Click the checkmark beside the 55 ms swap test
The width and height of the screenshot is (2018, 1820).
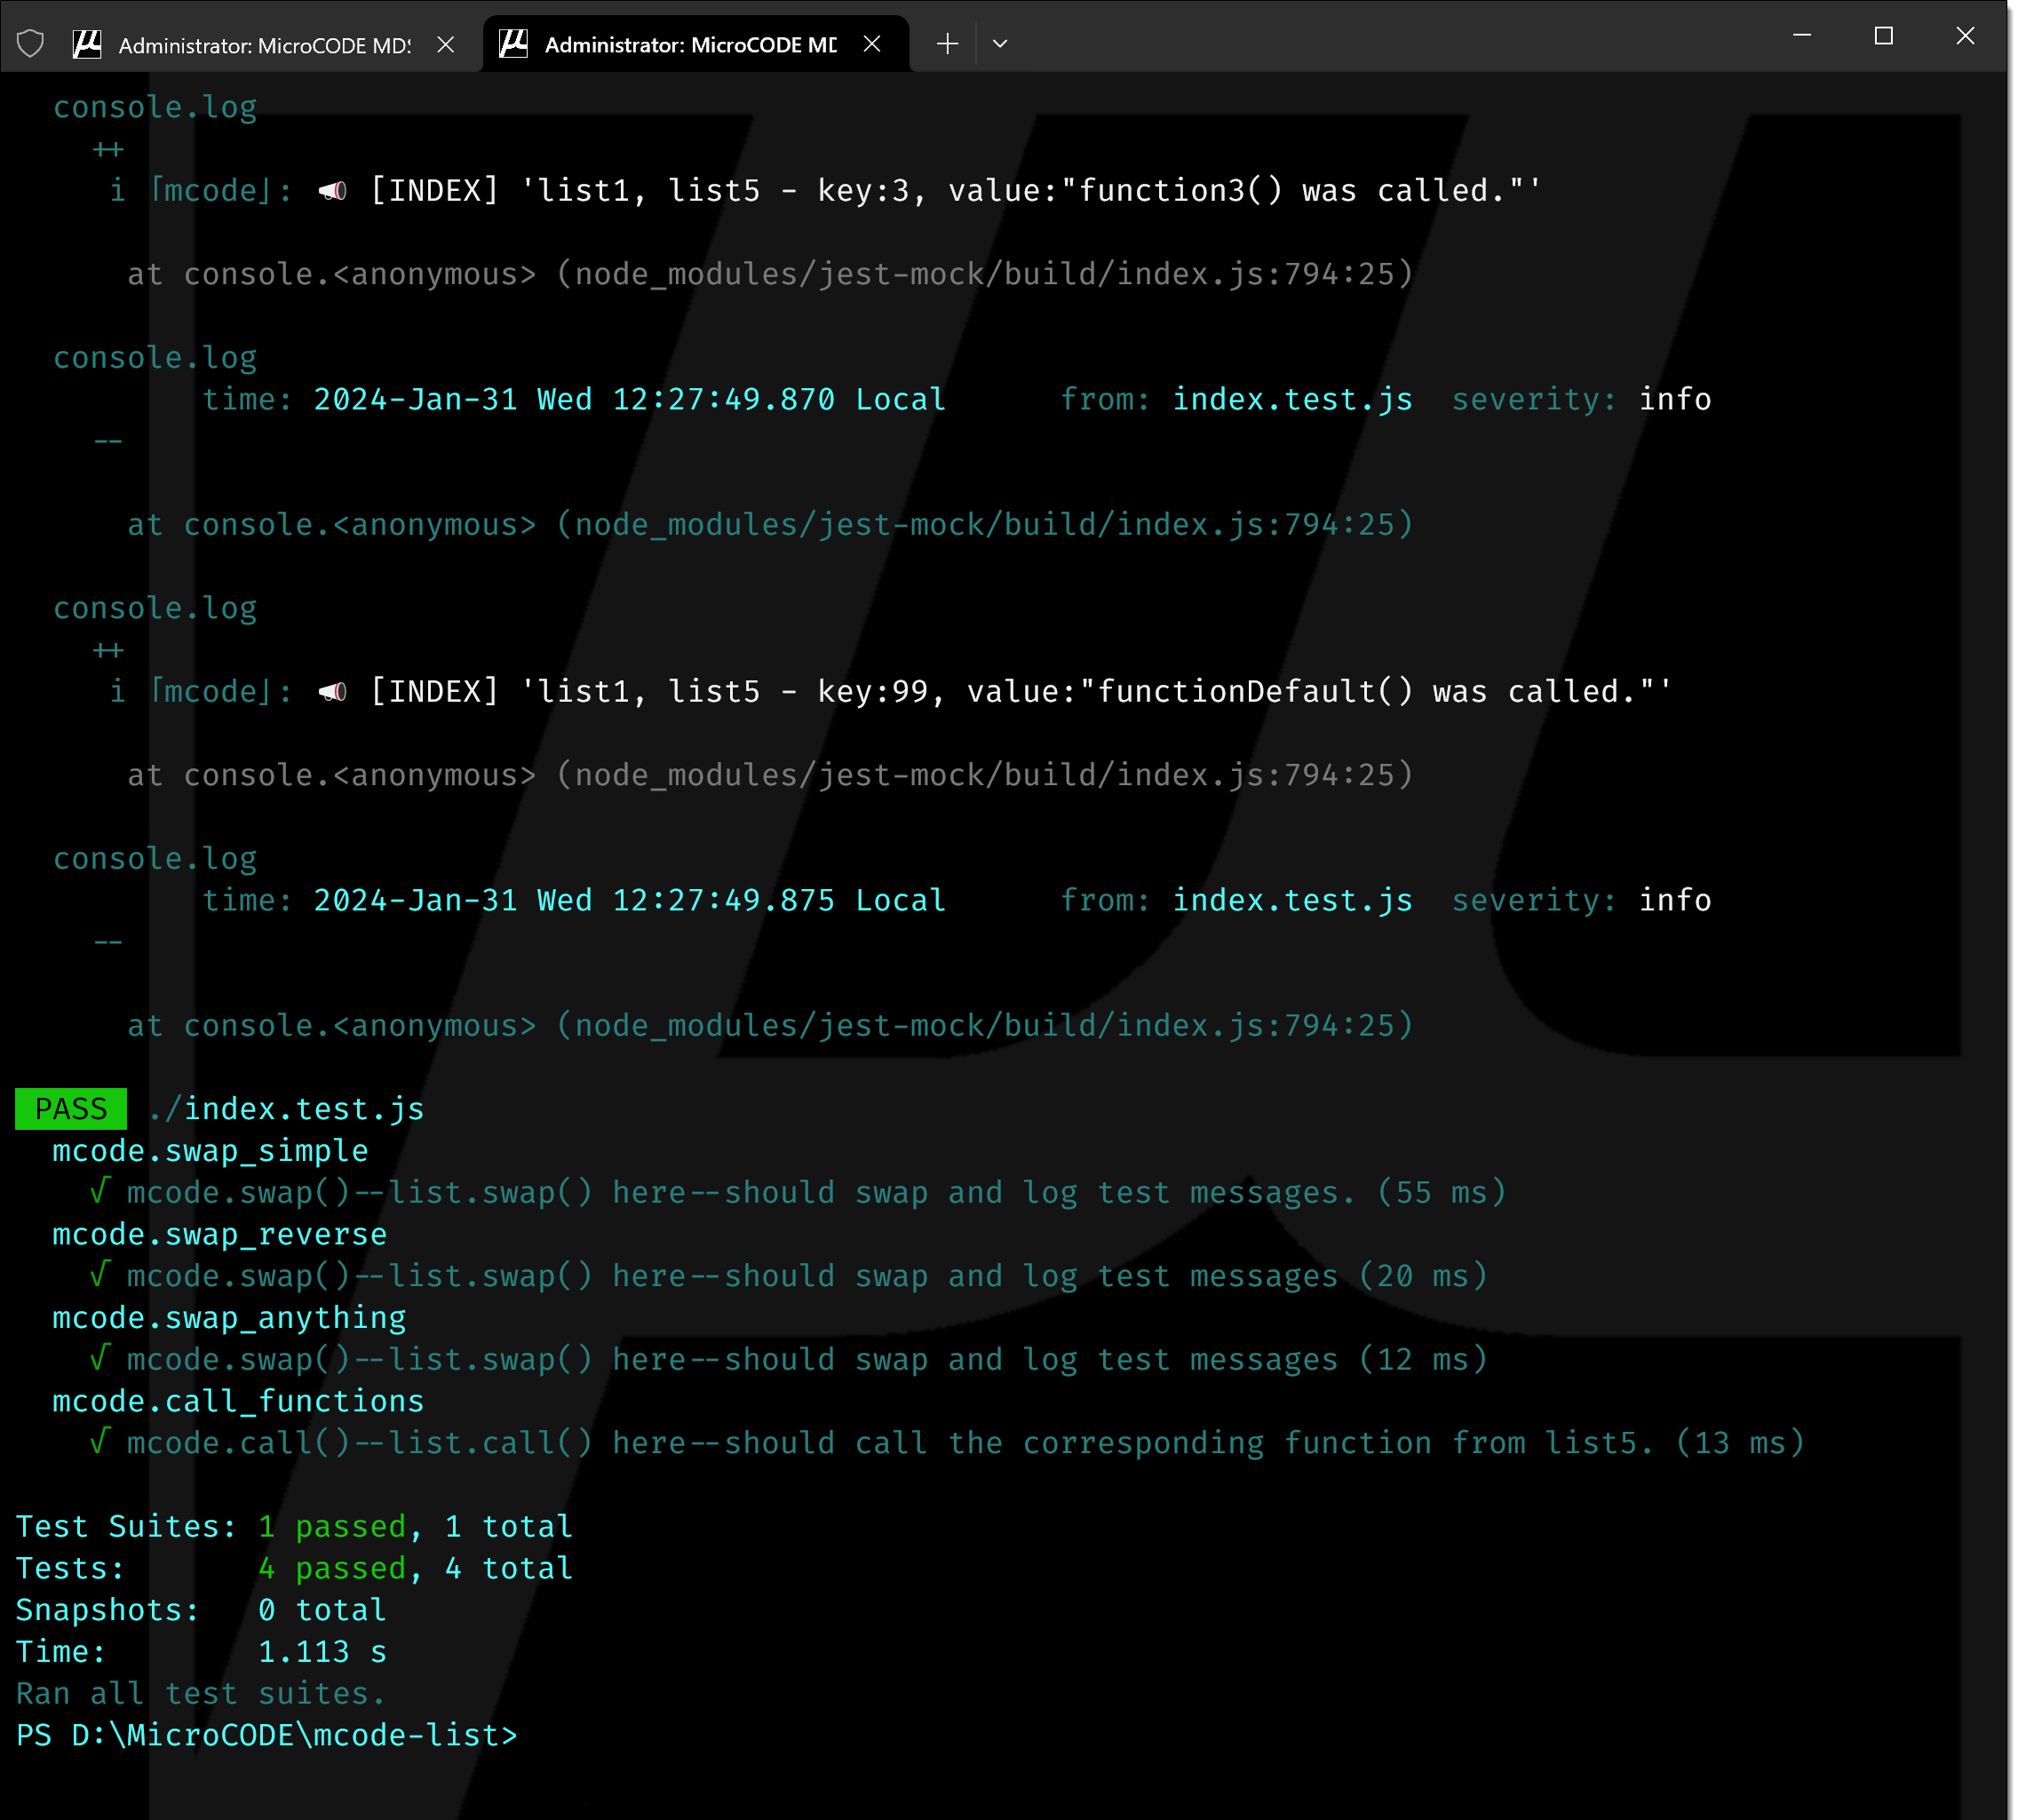pyautogui.click(x=99, y=1191)
